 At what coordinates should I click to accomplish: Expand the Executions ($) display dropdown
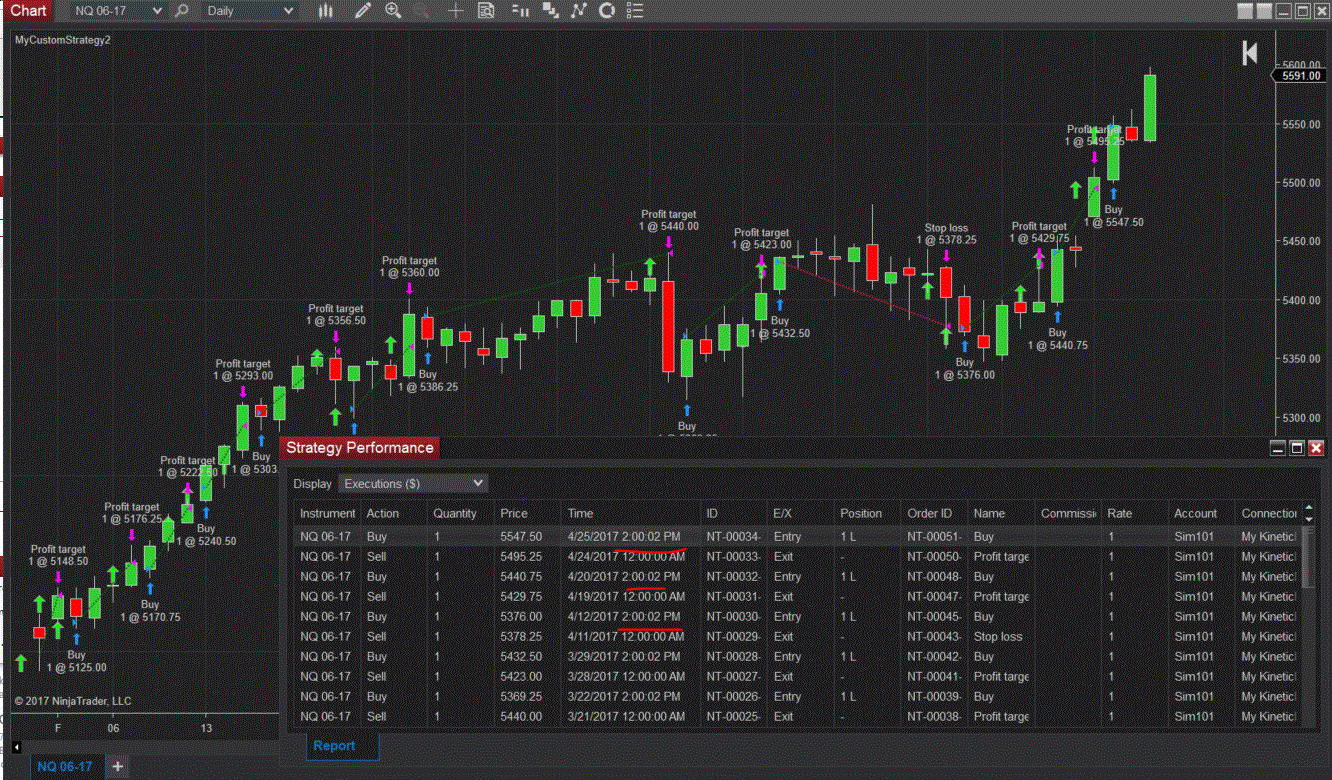(x=413, y=483)
